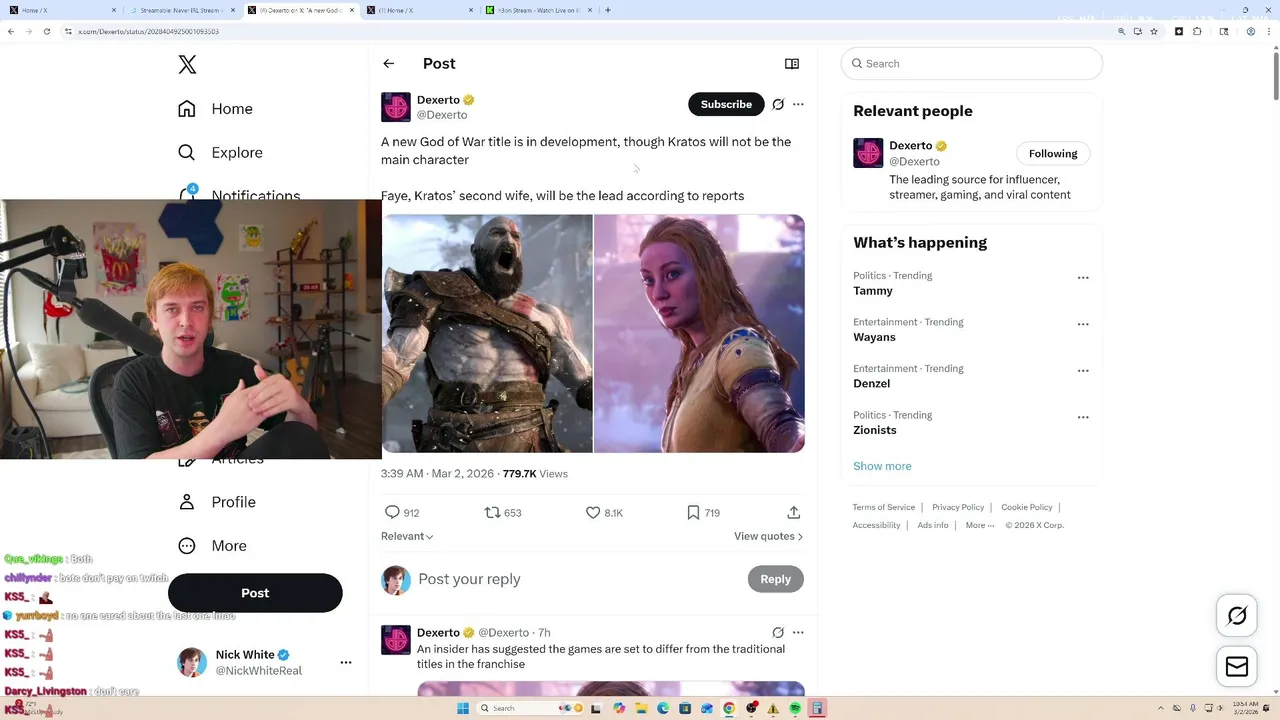The width and height of the screenshot is (1280, 720).
Task: Open Cookie Policy link
Action: (1027, 507)
